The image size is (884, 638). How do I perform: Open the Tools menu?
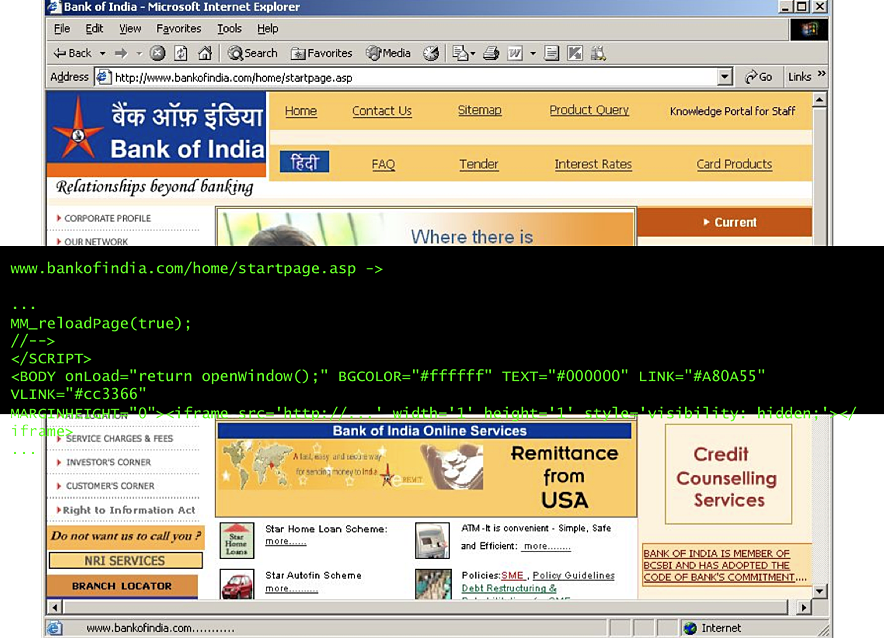tap(229, 29)
